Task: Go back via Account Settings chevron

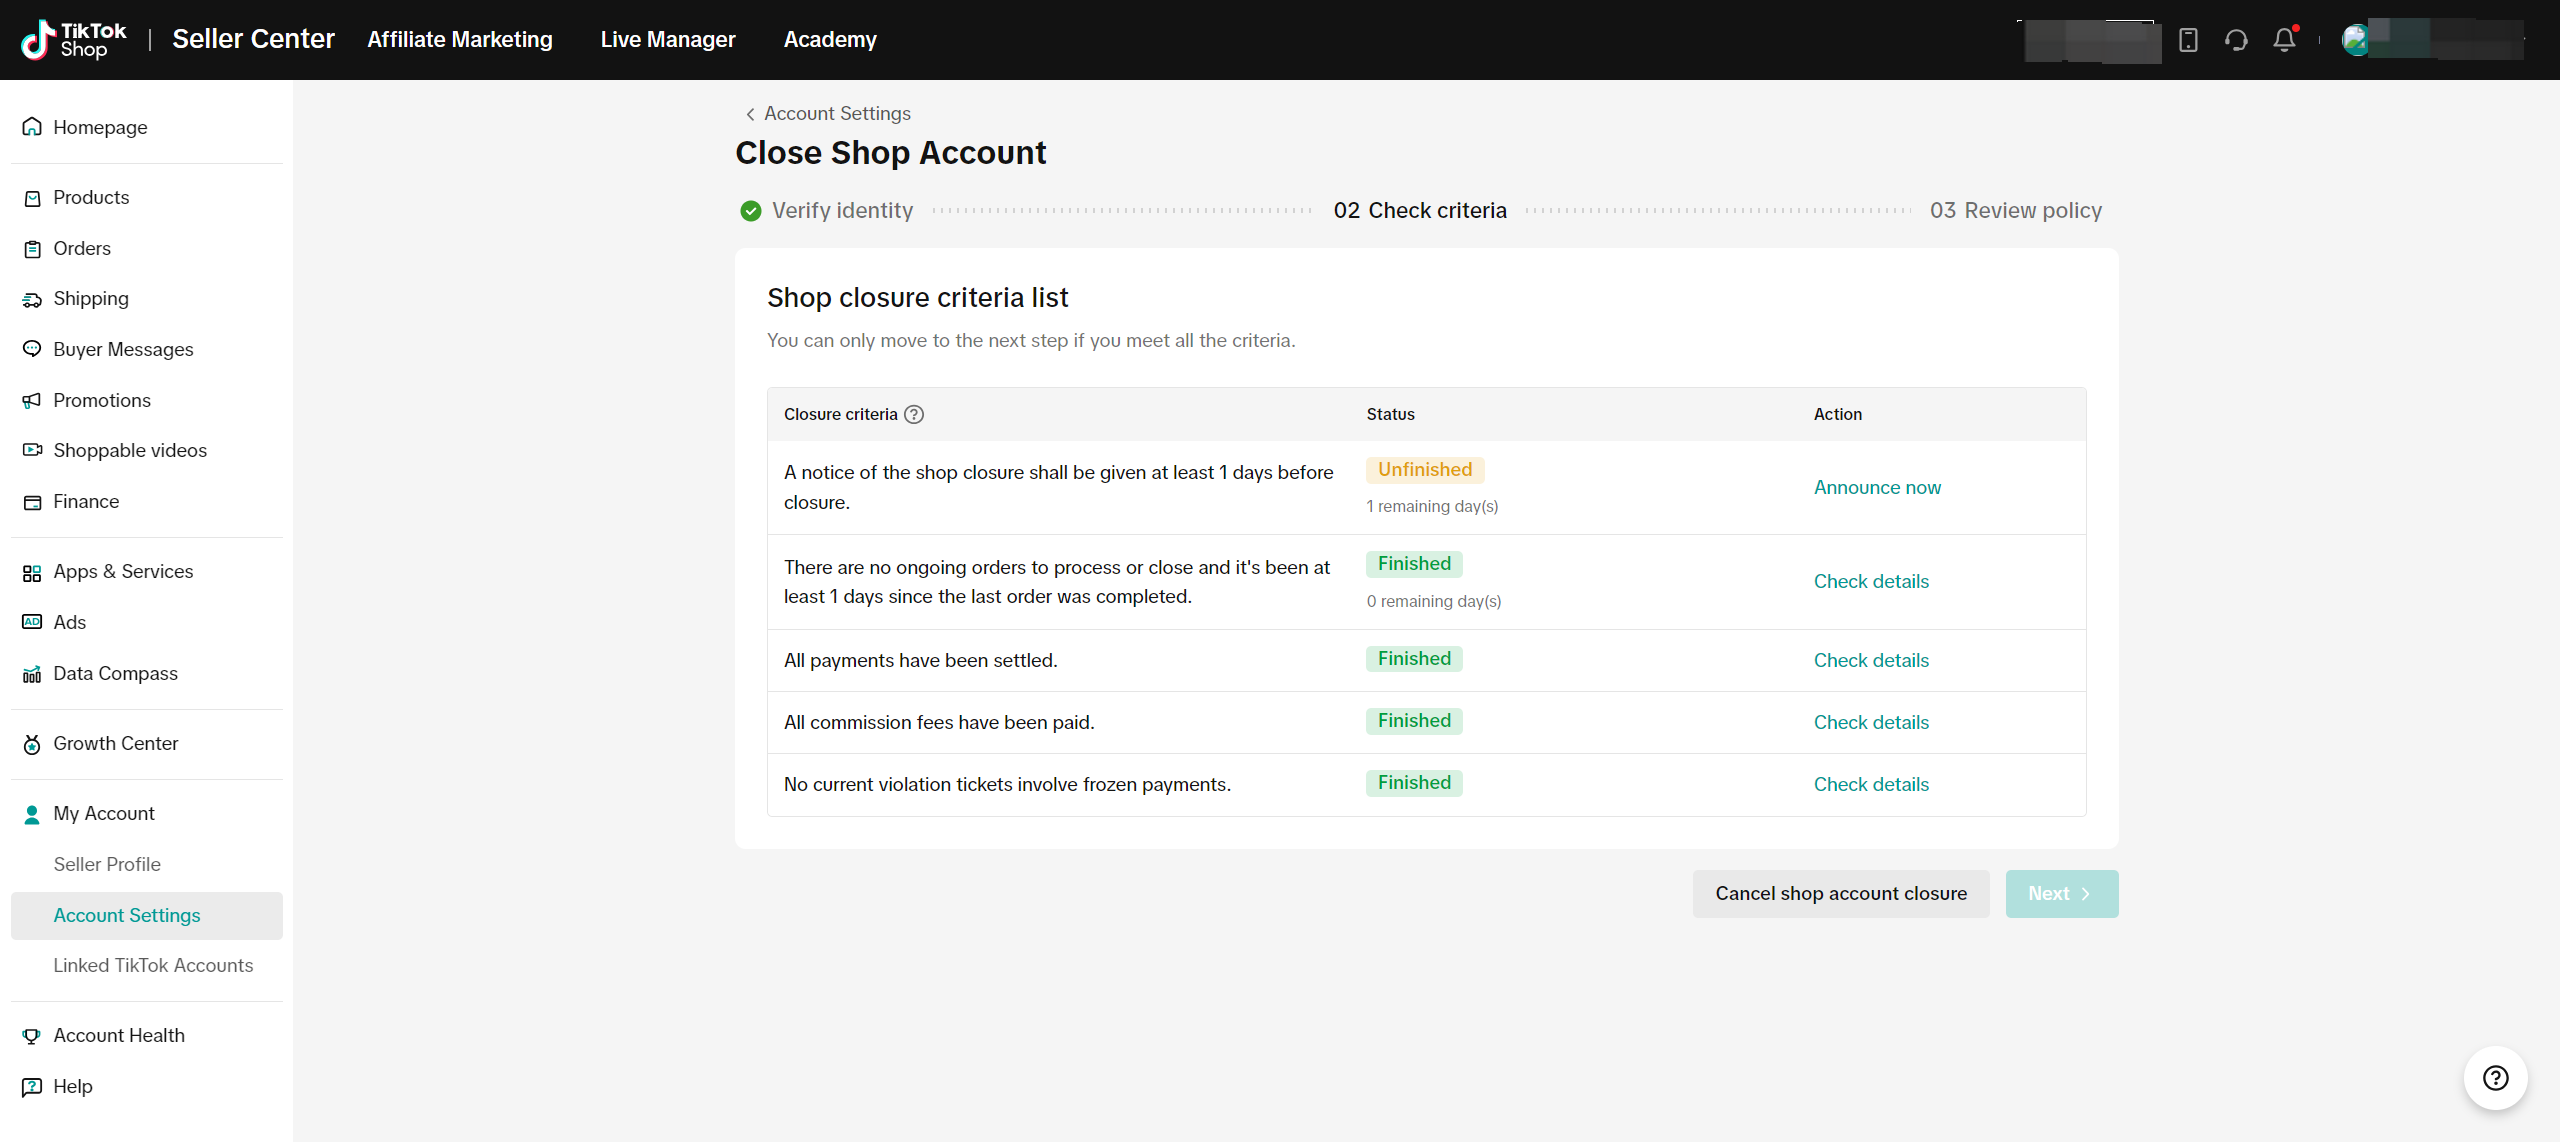Action: pyautogui.click(x=750, y=114)
